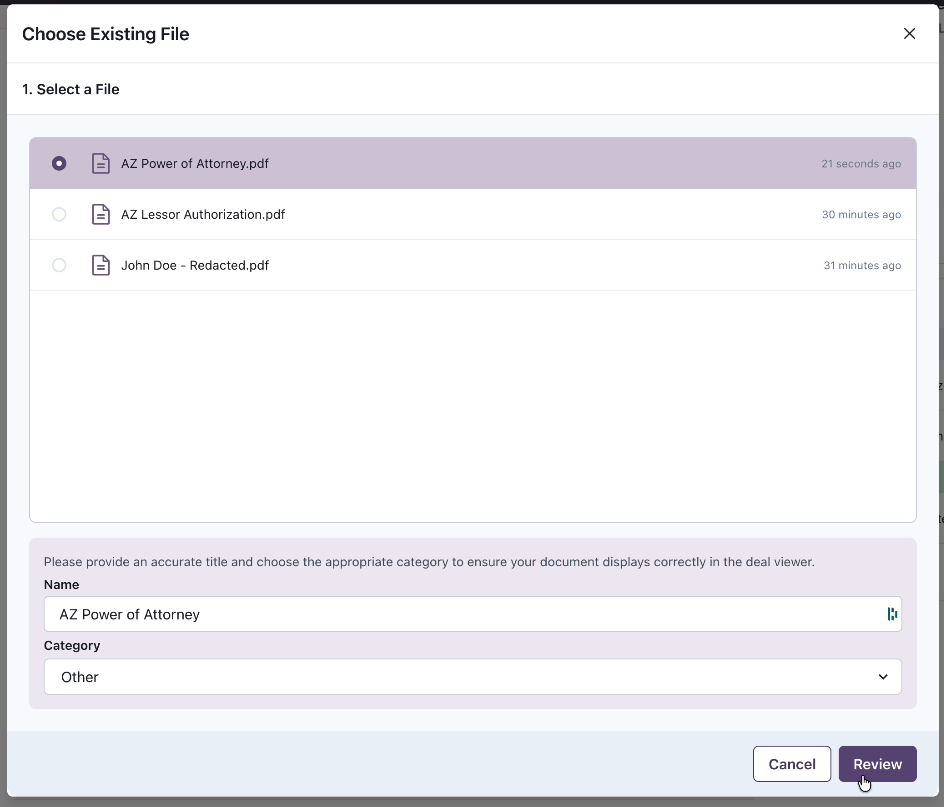This screenshot has width=944, height=807.
Task: Click the chevron arrow on Category select
Action: (883, 677)
